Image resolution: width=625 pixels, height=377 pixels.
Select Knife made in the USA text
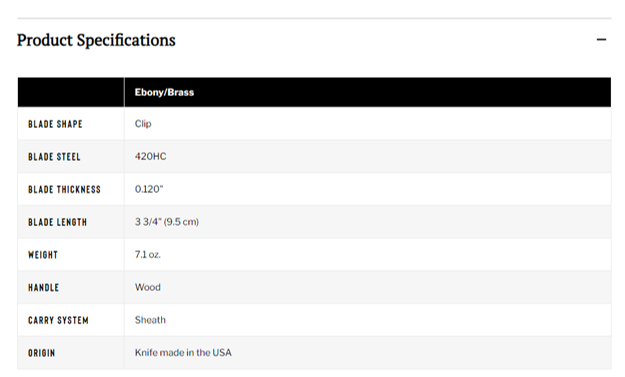(x=183, y=353)
